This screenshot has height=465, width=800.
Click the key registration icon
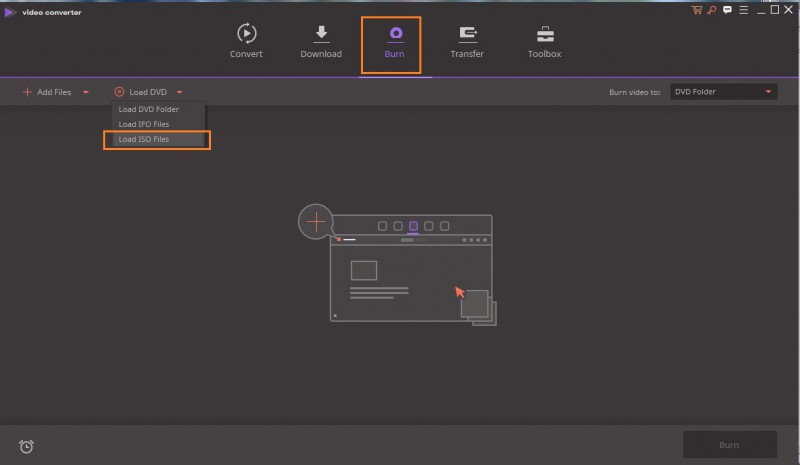(710, 9)
